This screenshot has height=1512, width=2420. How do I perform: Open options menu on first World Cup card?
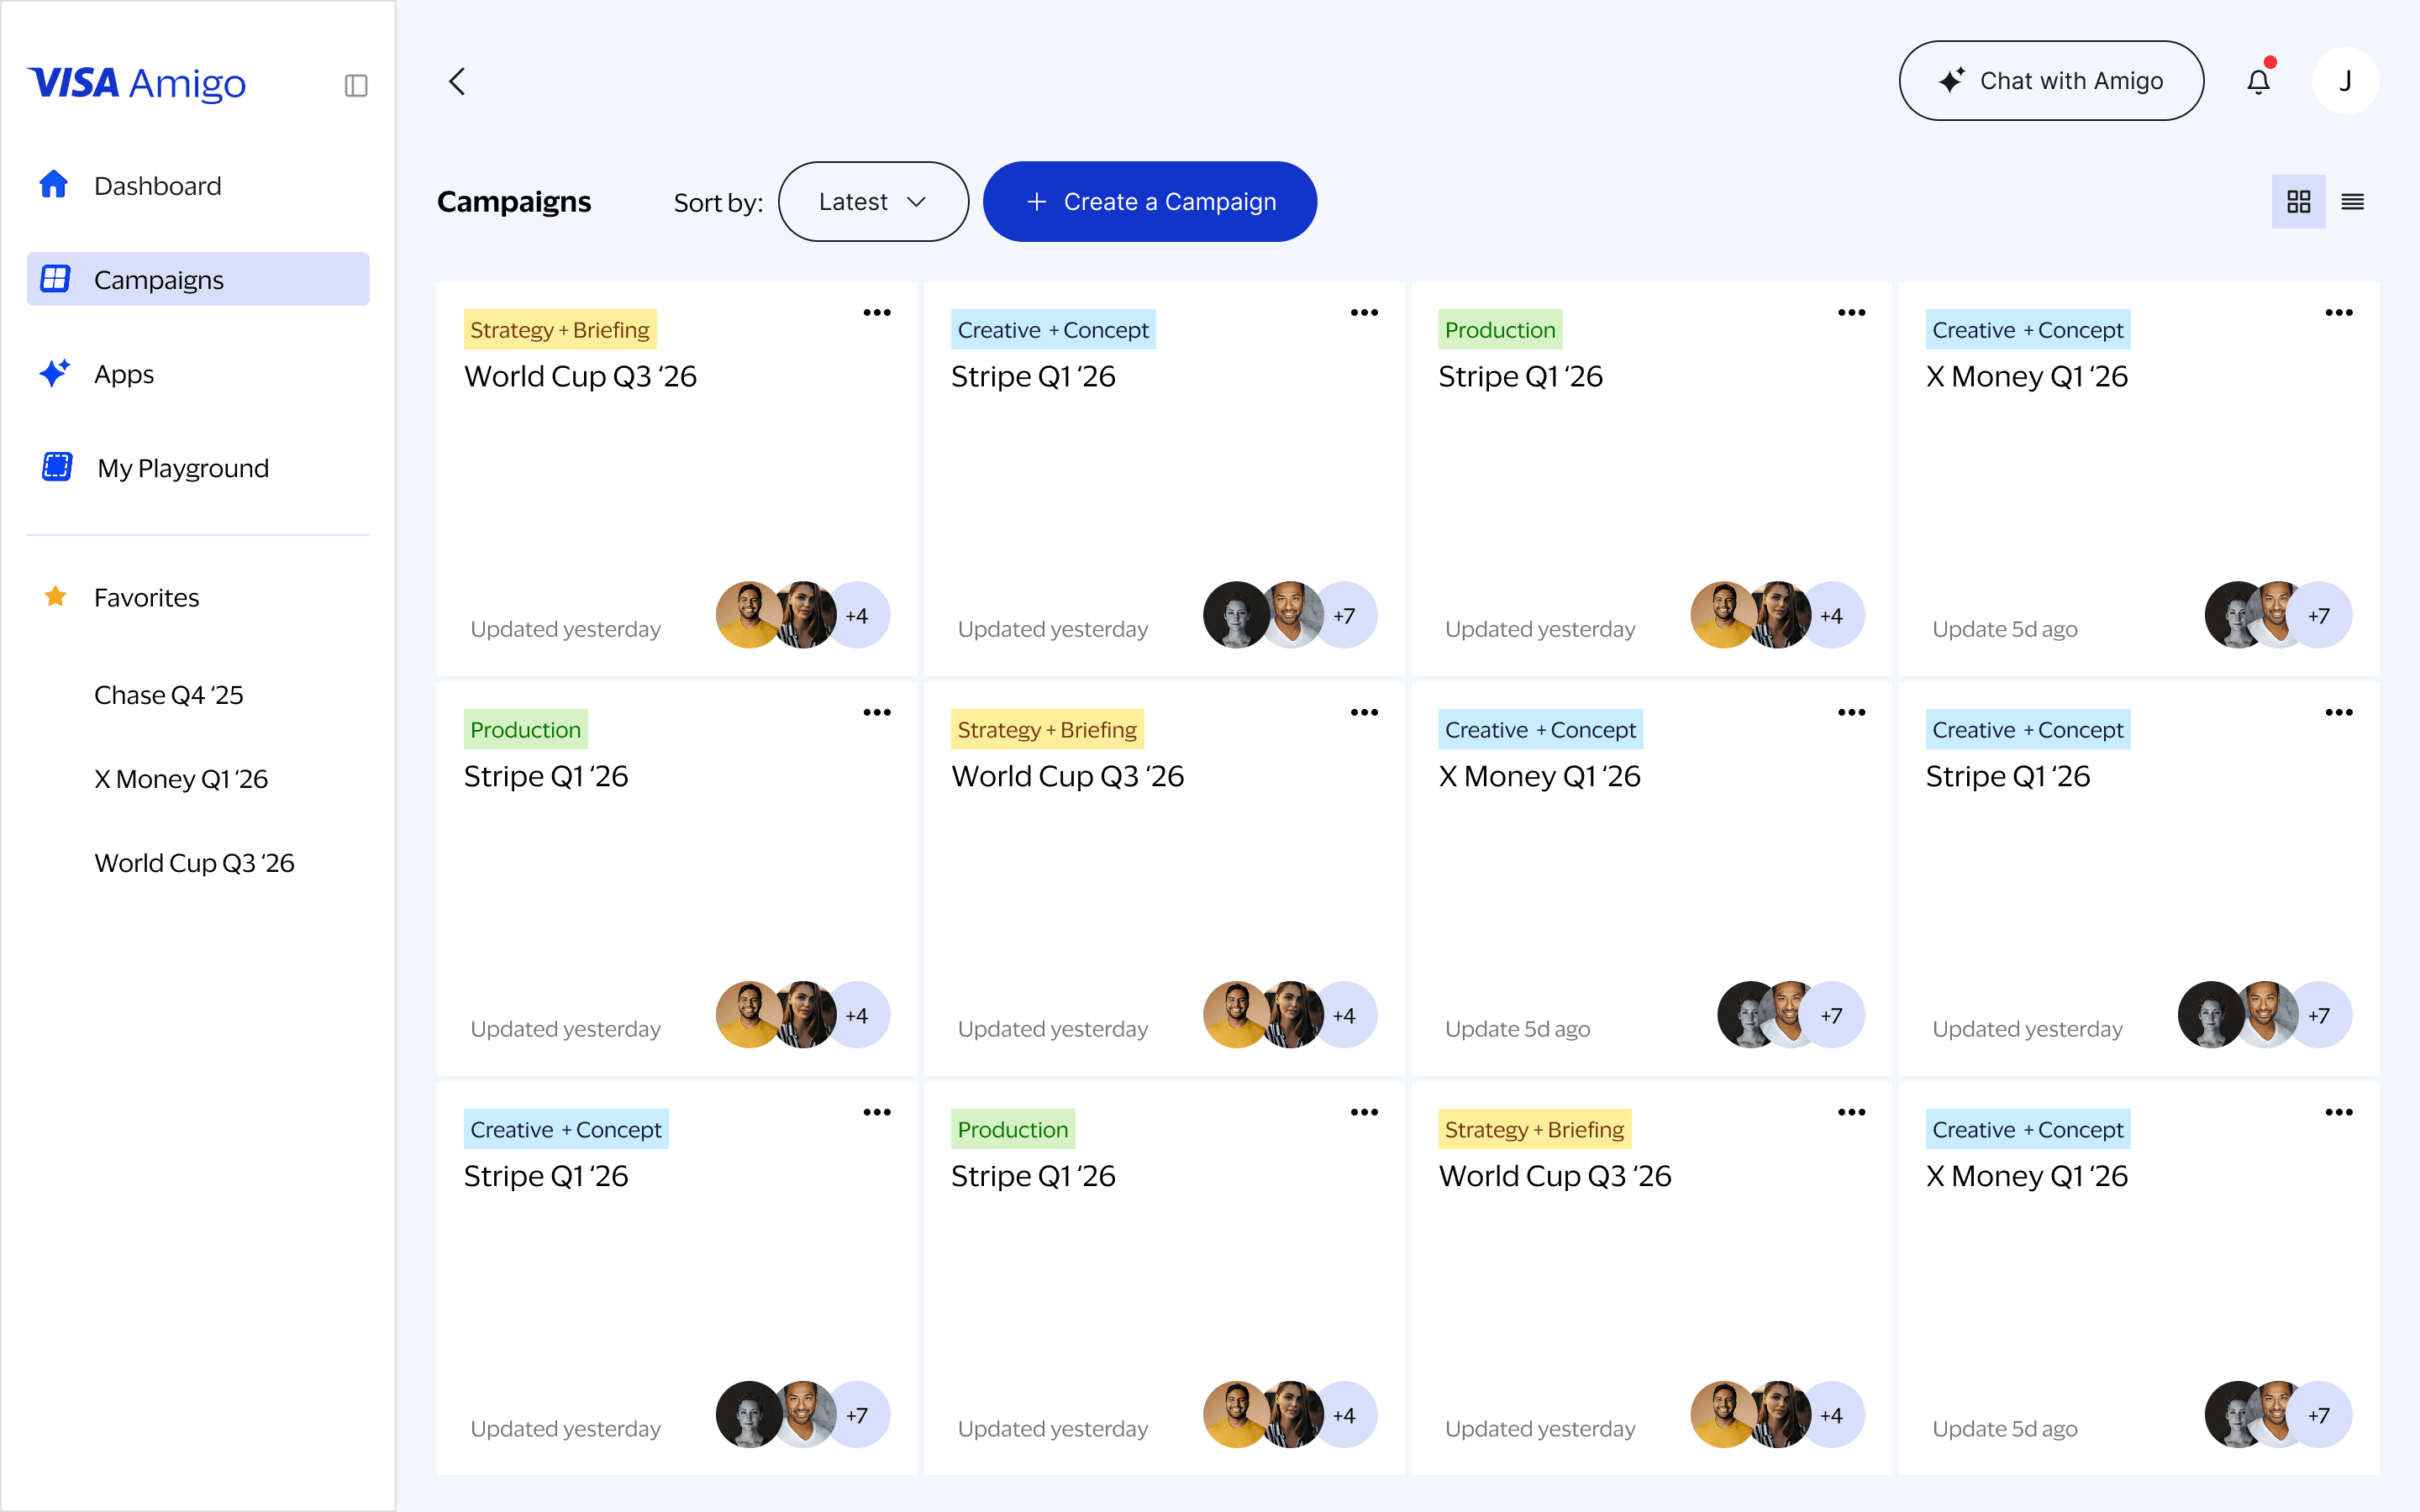[876, 313]
